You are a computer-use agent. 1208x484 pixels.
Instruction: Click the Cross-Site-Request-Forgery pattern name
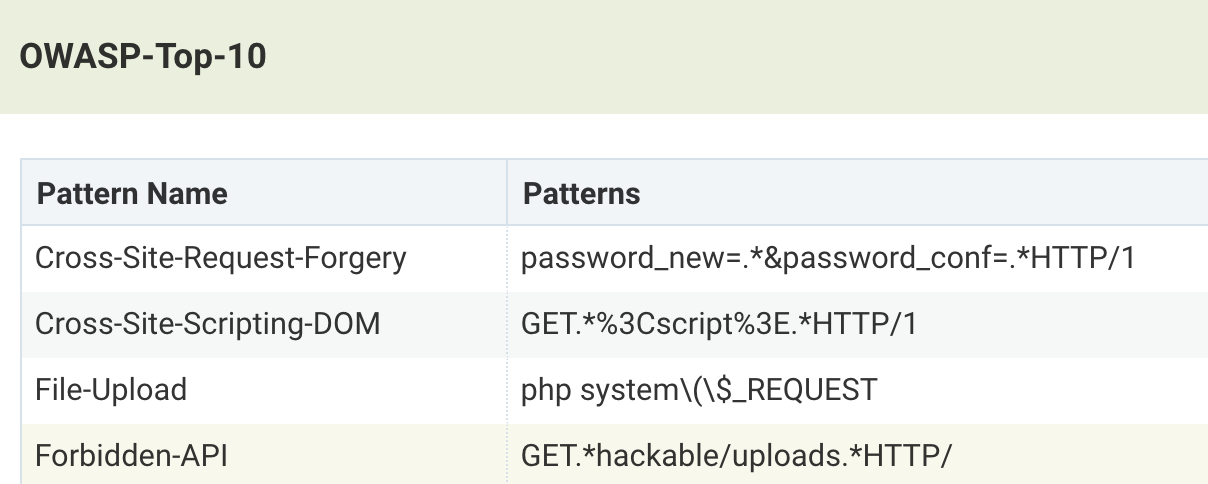coord(221,259)
